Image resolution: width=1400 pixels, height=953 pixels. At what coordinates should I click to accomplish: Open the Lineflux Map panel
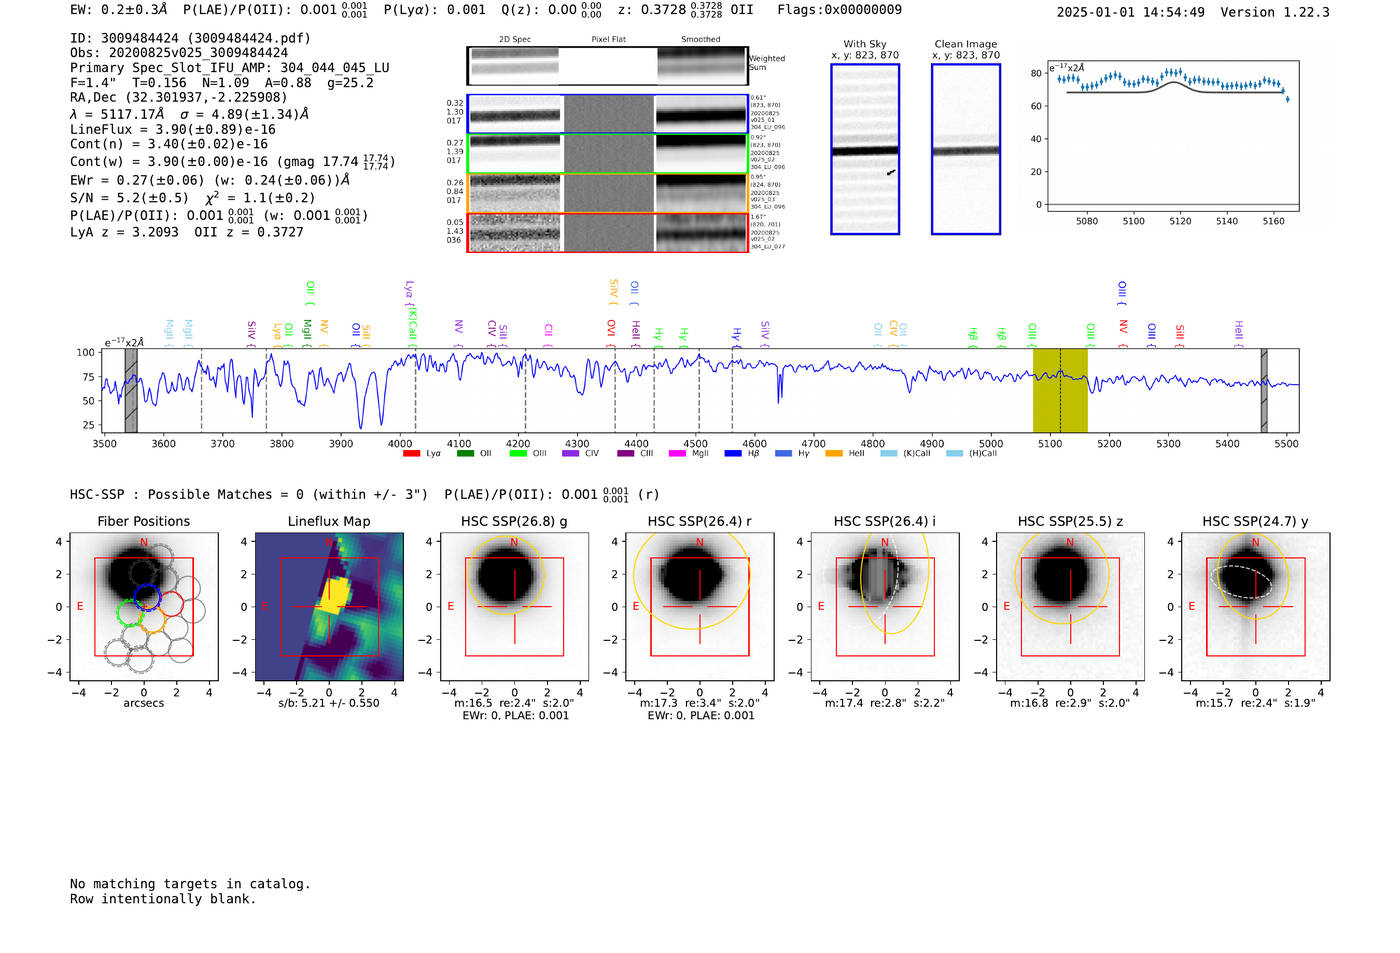[329, 607]
